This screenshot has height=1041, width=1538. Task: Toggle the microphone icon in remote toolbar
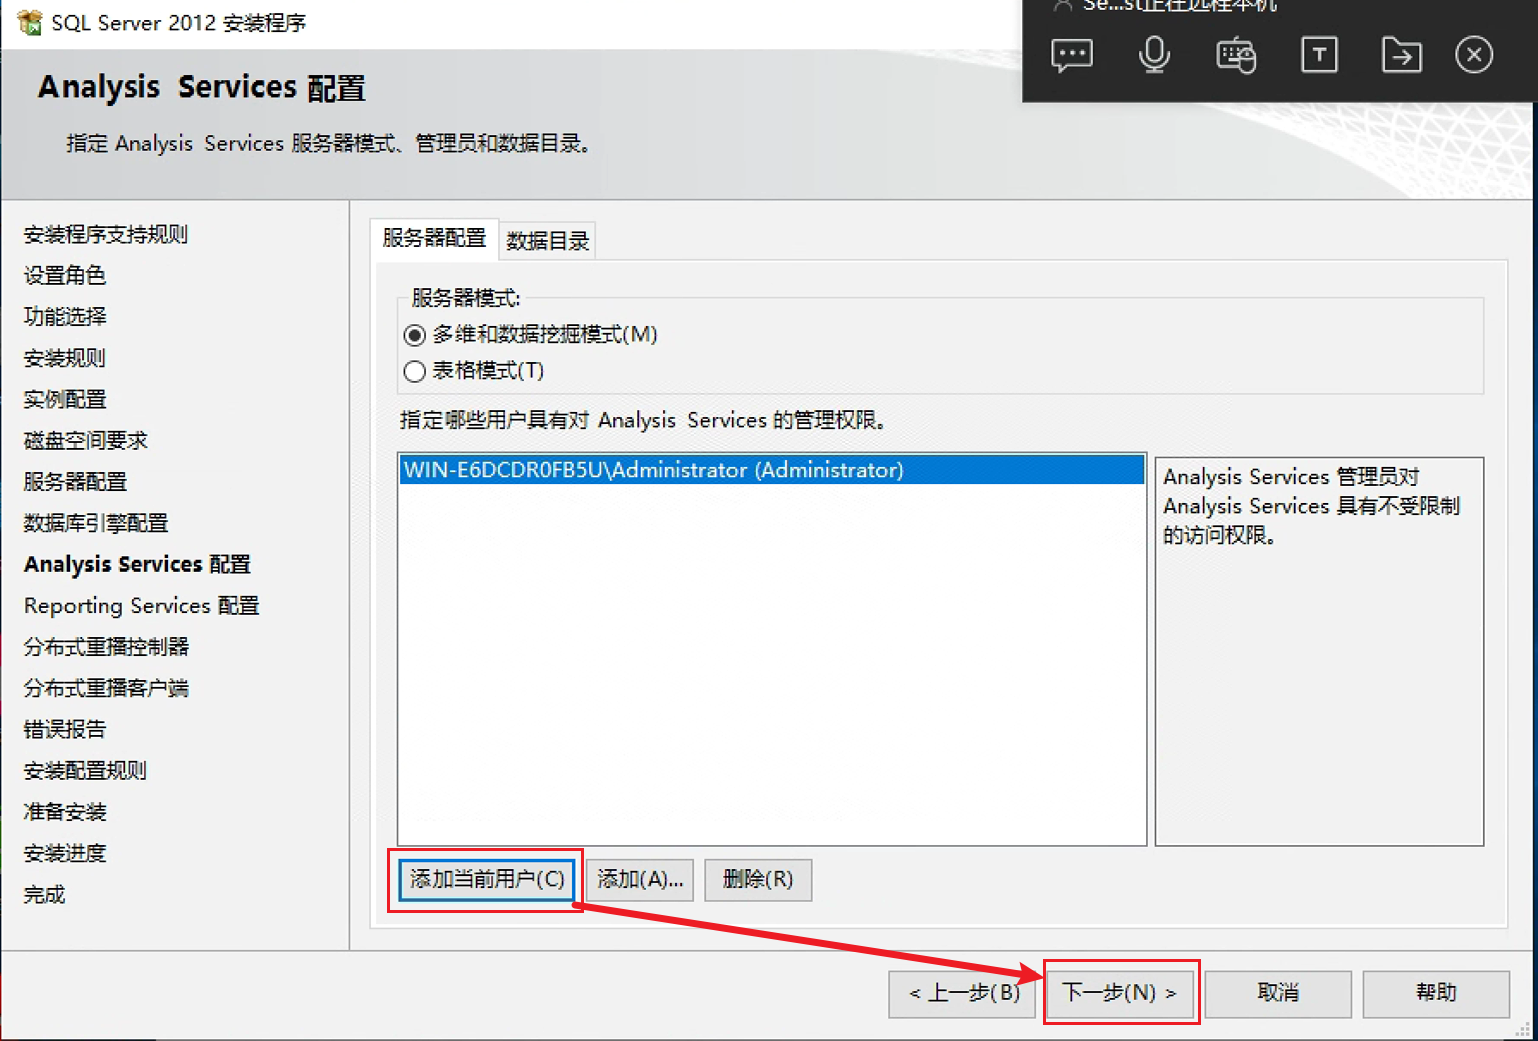coord(1154,55)
